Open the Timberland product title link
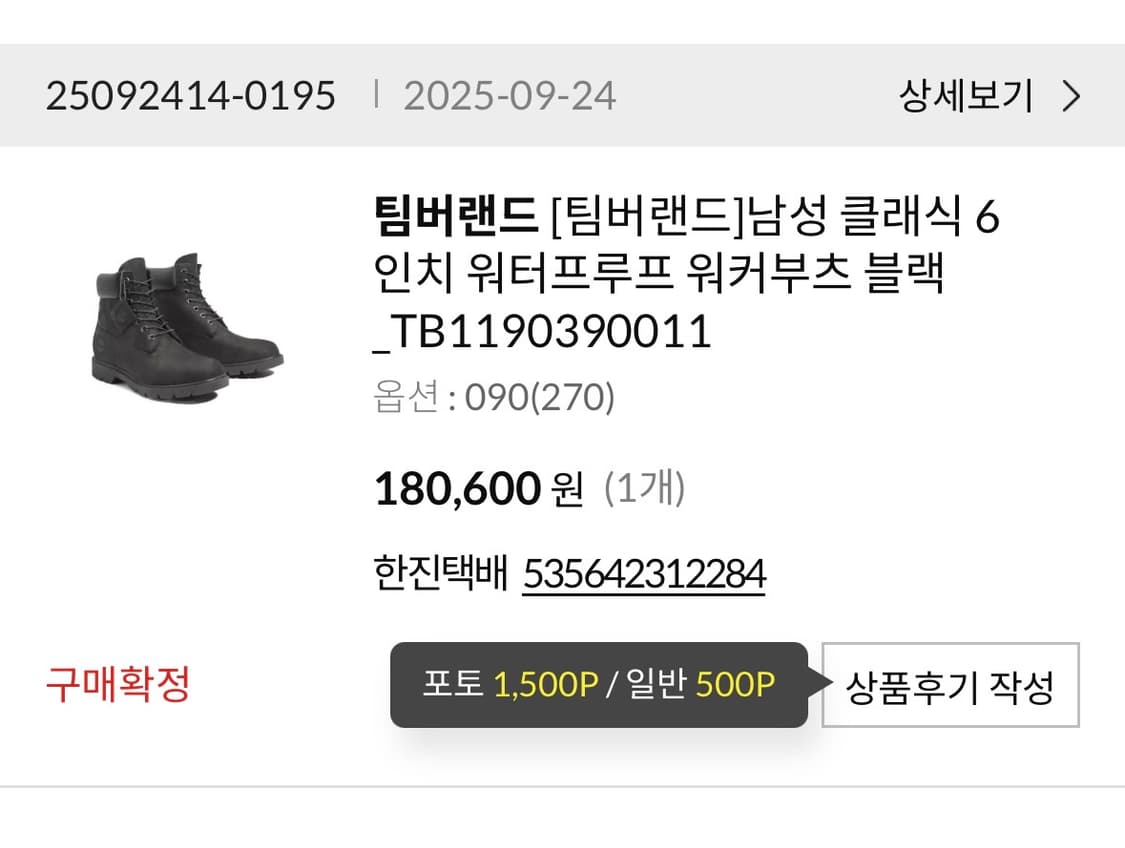The image size is (1125, 848). [x=690, y=272]
